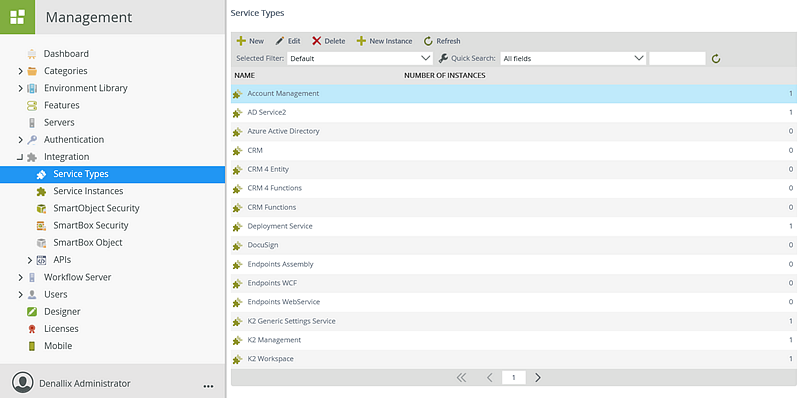Open the Dashboard node icon
The height and width of the screenshot is (398, 800).
coord(32,54)
